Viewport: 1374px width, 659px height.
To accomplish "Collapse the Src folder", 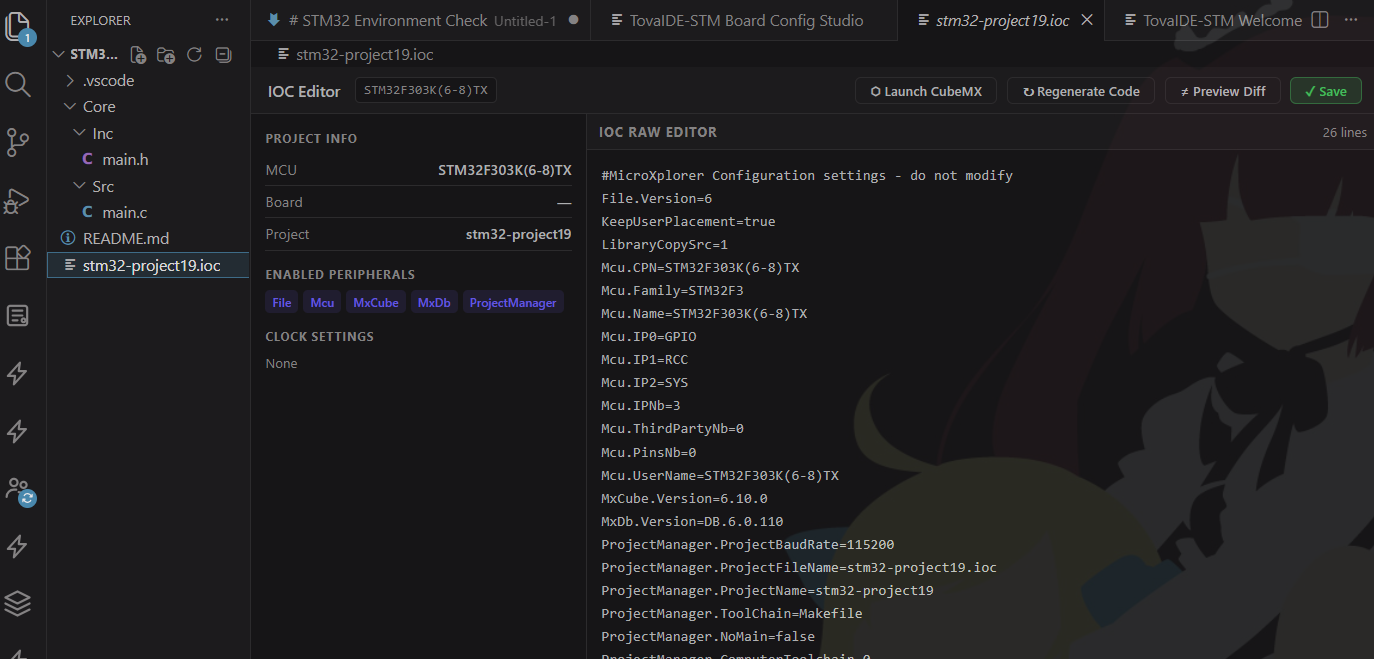I will pos(103,187).
